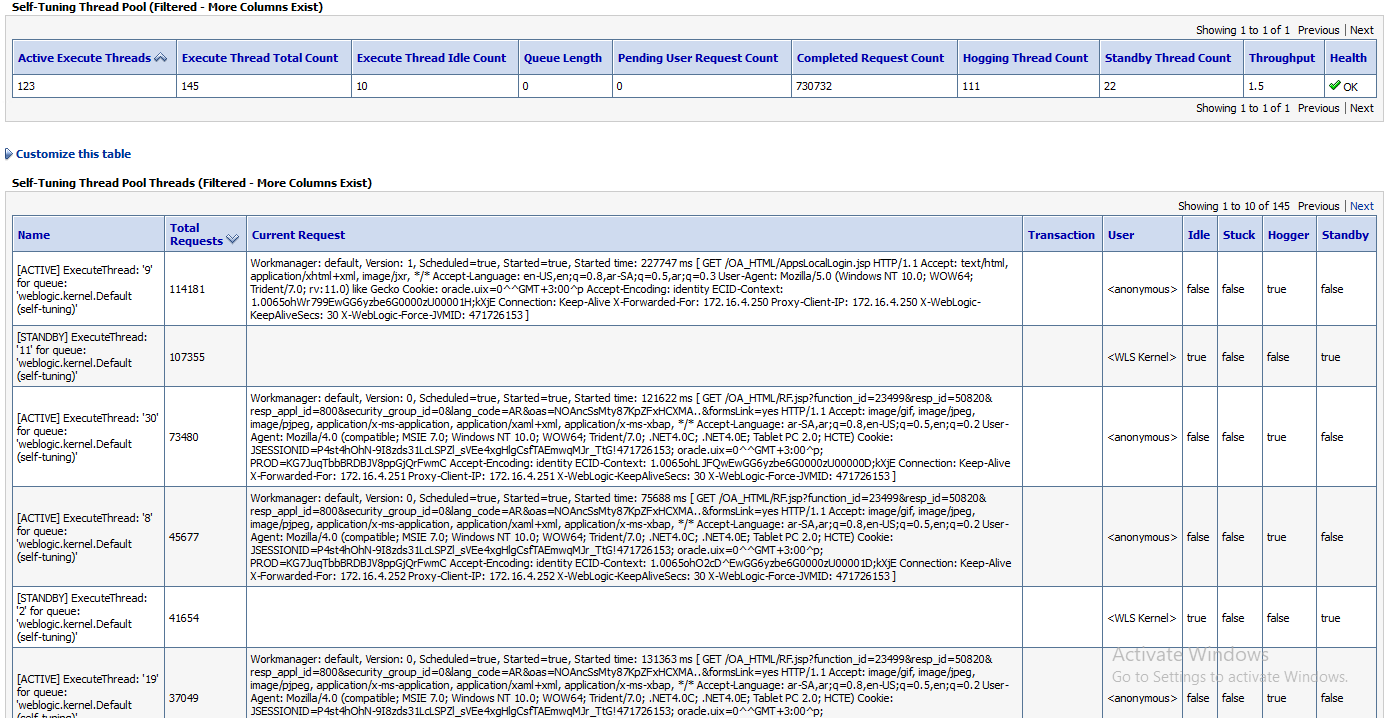Sort by Hogging Thread Count column
The height and width of the screenshot is (718, 1391).
(x=1025, y=58)
